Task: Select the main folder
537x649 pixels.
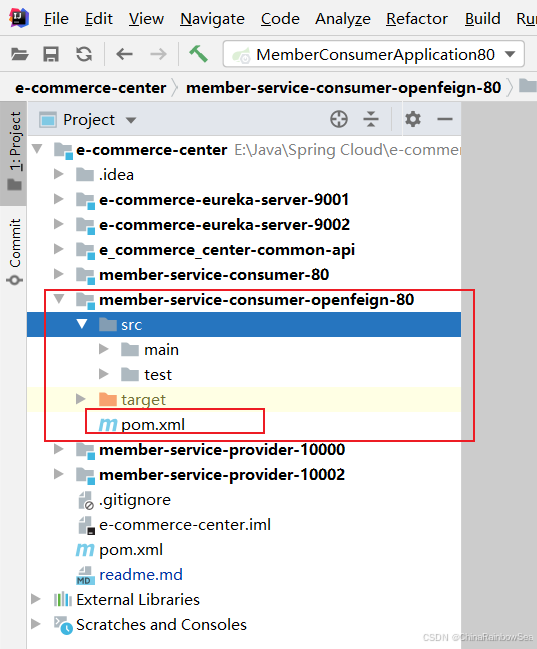Action: [161, 350]
